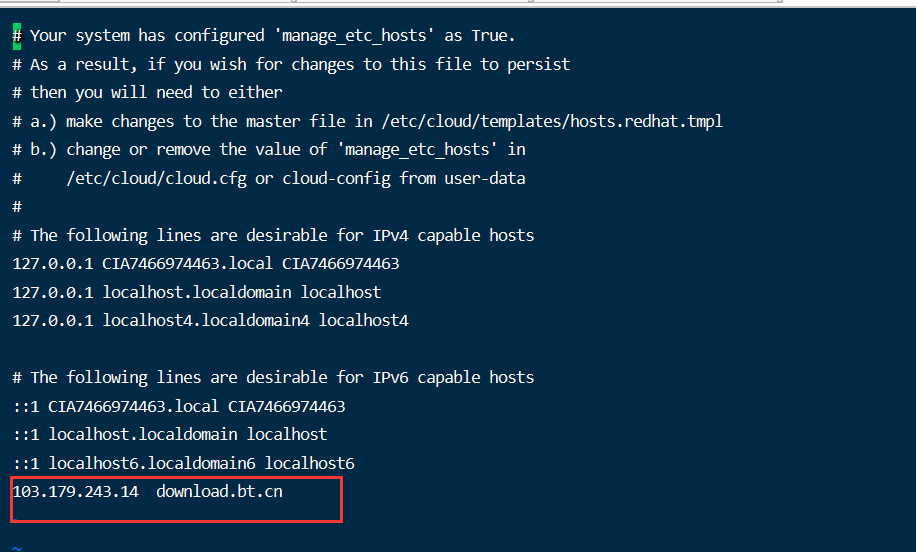The height and width of the screenshot is (552, 916).
Task: Click the IPv6 capable hosts comment line
Action: (273, 378)
